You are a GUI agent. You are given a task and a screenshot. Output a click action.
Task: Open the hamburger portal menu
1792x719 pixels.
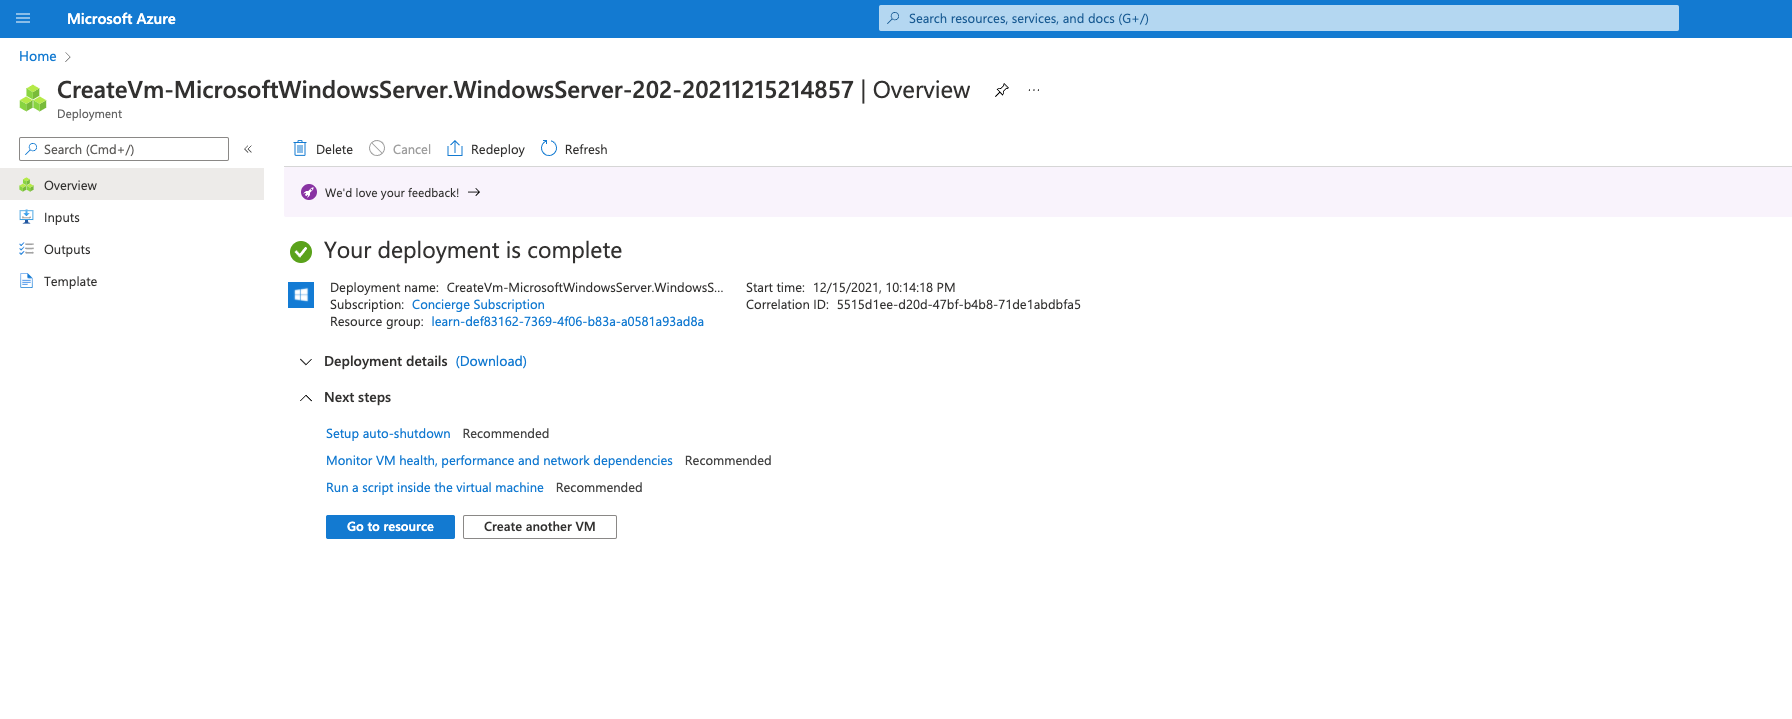click(x=23, y=18)
